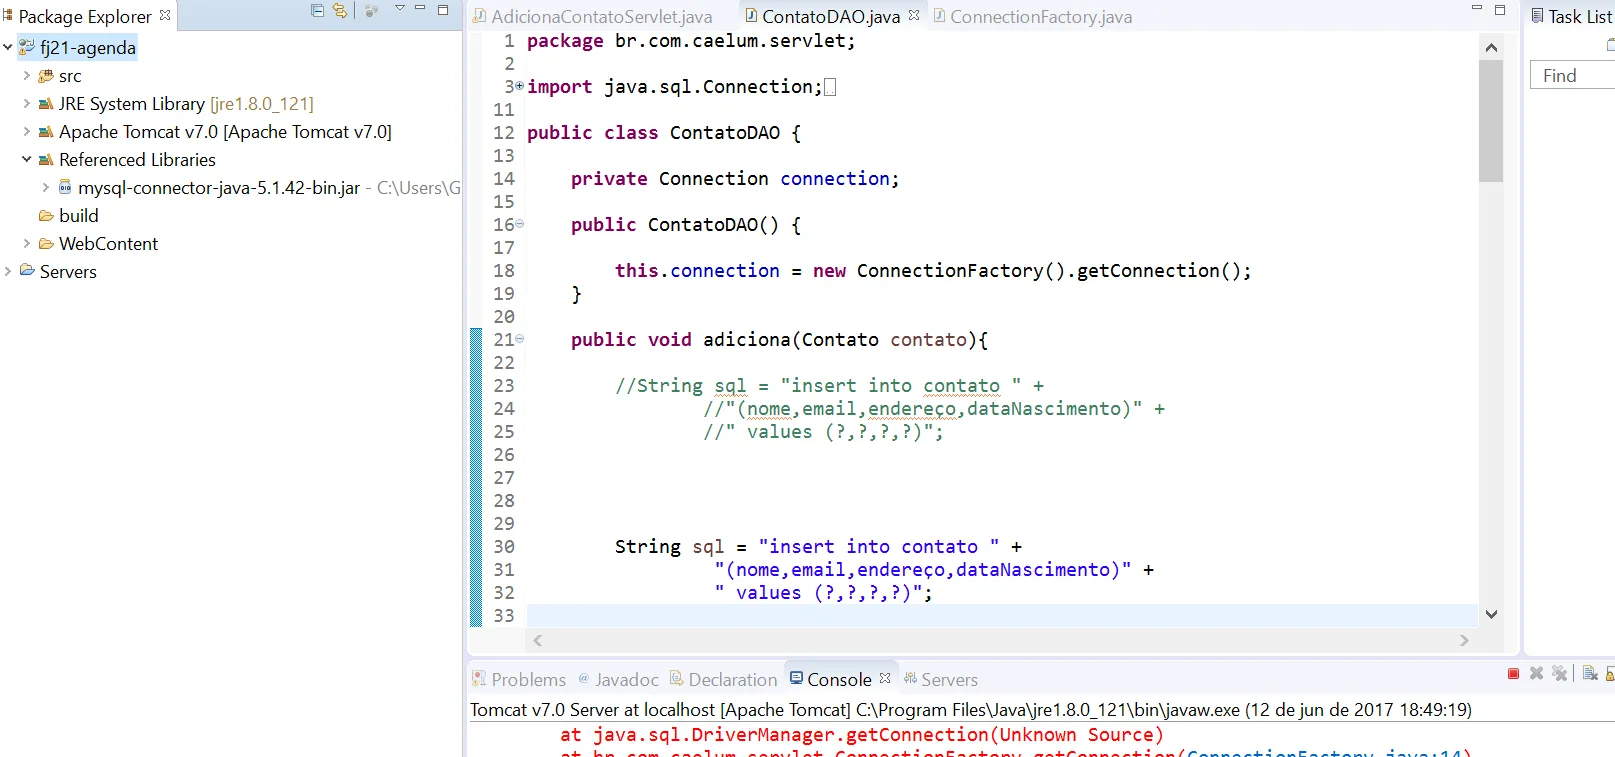Click the Referenced Libraries icon
This screenshot has width=1615, height=757.
pyautogui.click(x=46, y=160)
